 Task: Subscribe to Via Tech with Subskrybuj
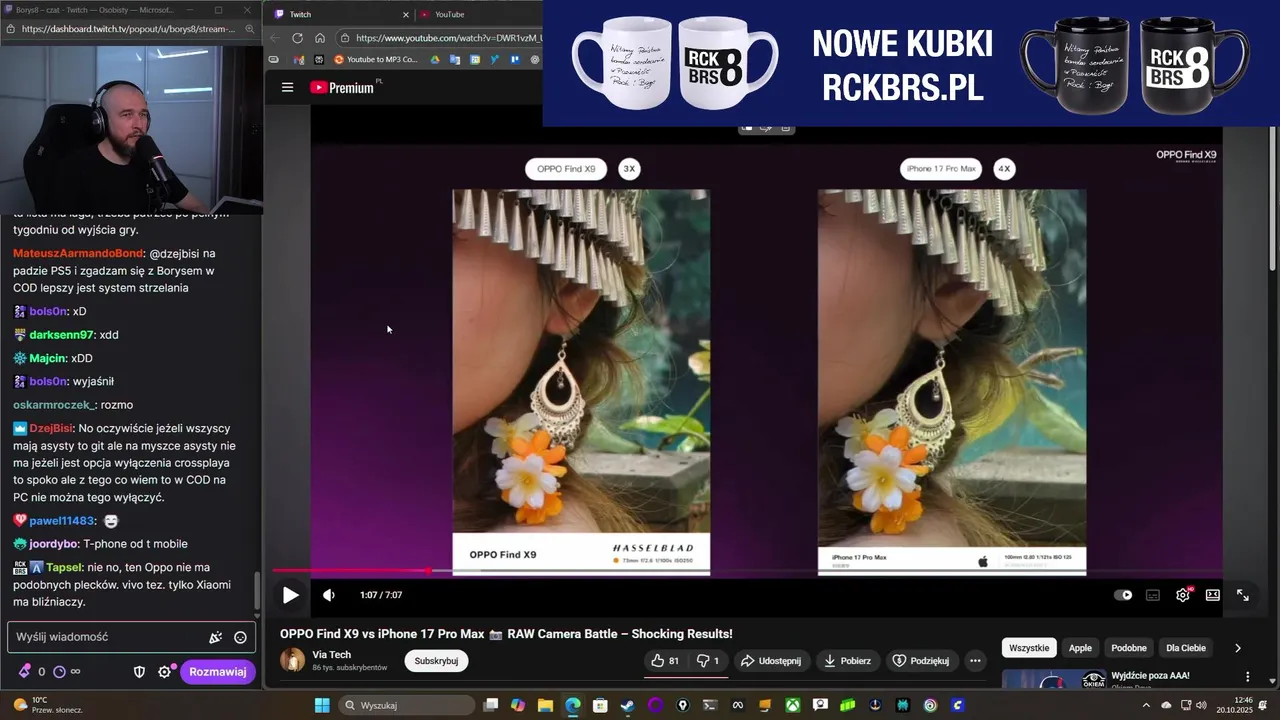pos(437,661)
